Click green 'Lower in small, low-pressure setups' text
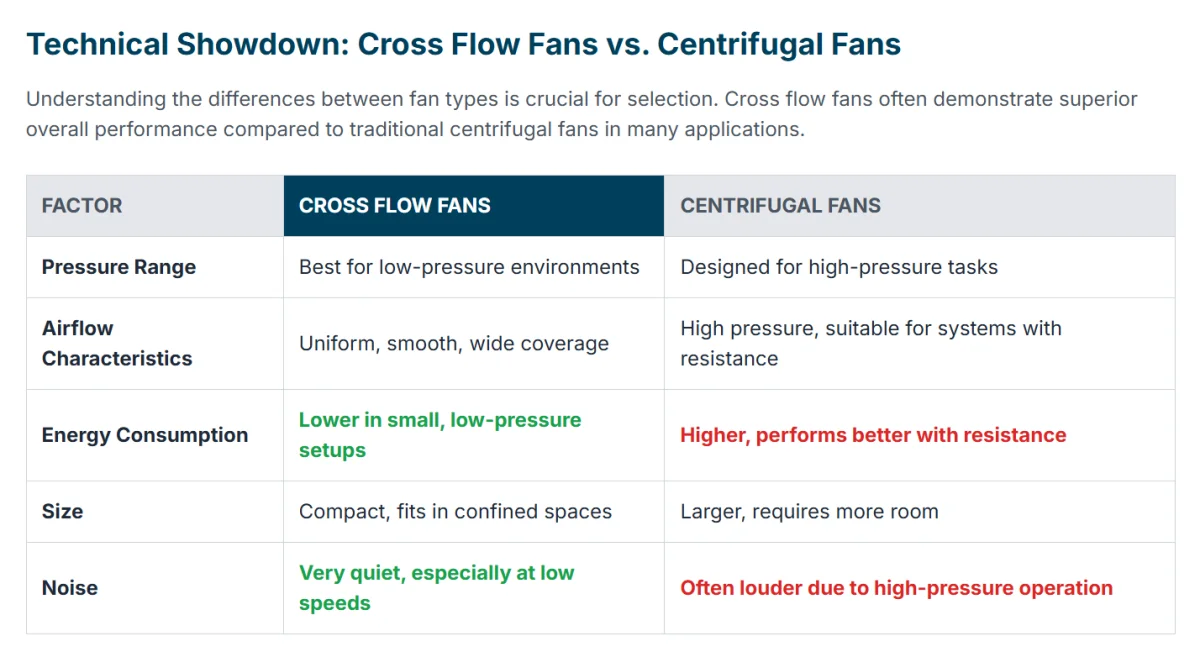Screen dimensions: 1200x657 pyautogui.click(x=440, y=435)
